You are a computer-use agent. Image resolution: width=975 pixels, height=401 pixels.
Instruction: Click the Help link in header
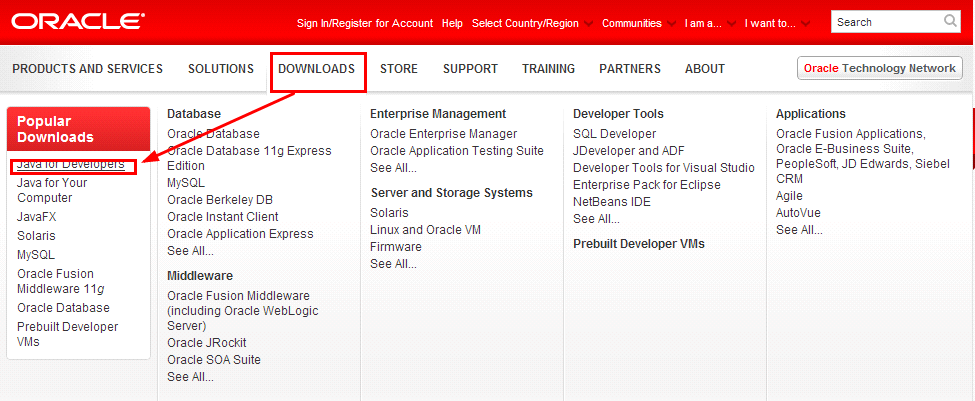452,24
